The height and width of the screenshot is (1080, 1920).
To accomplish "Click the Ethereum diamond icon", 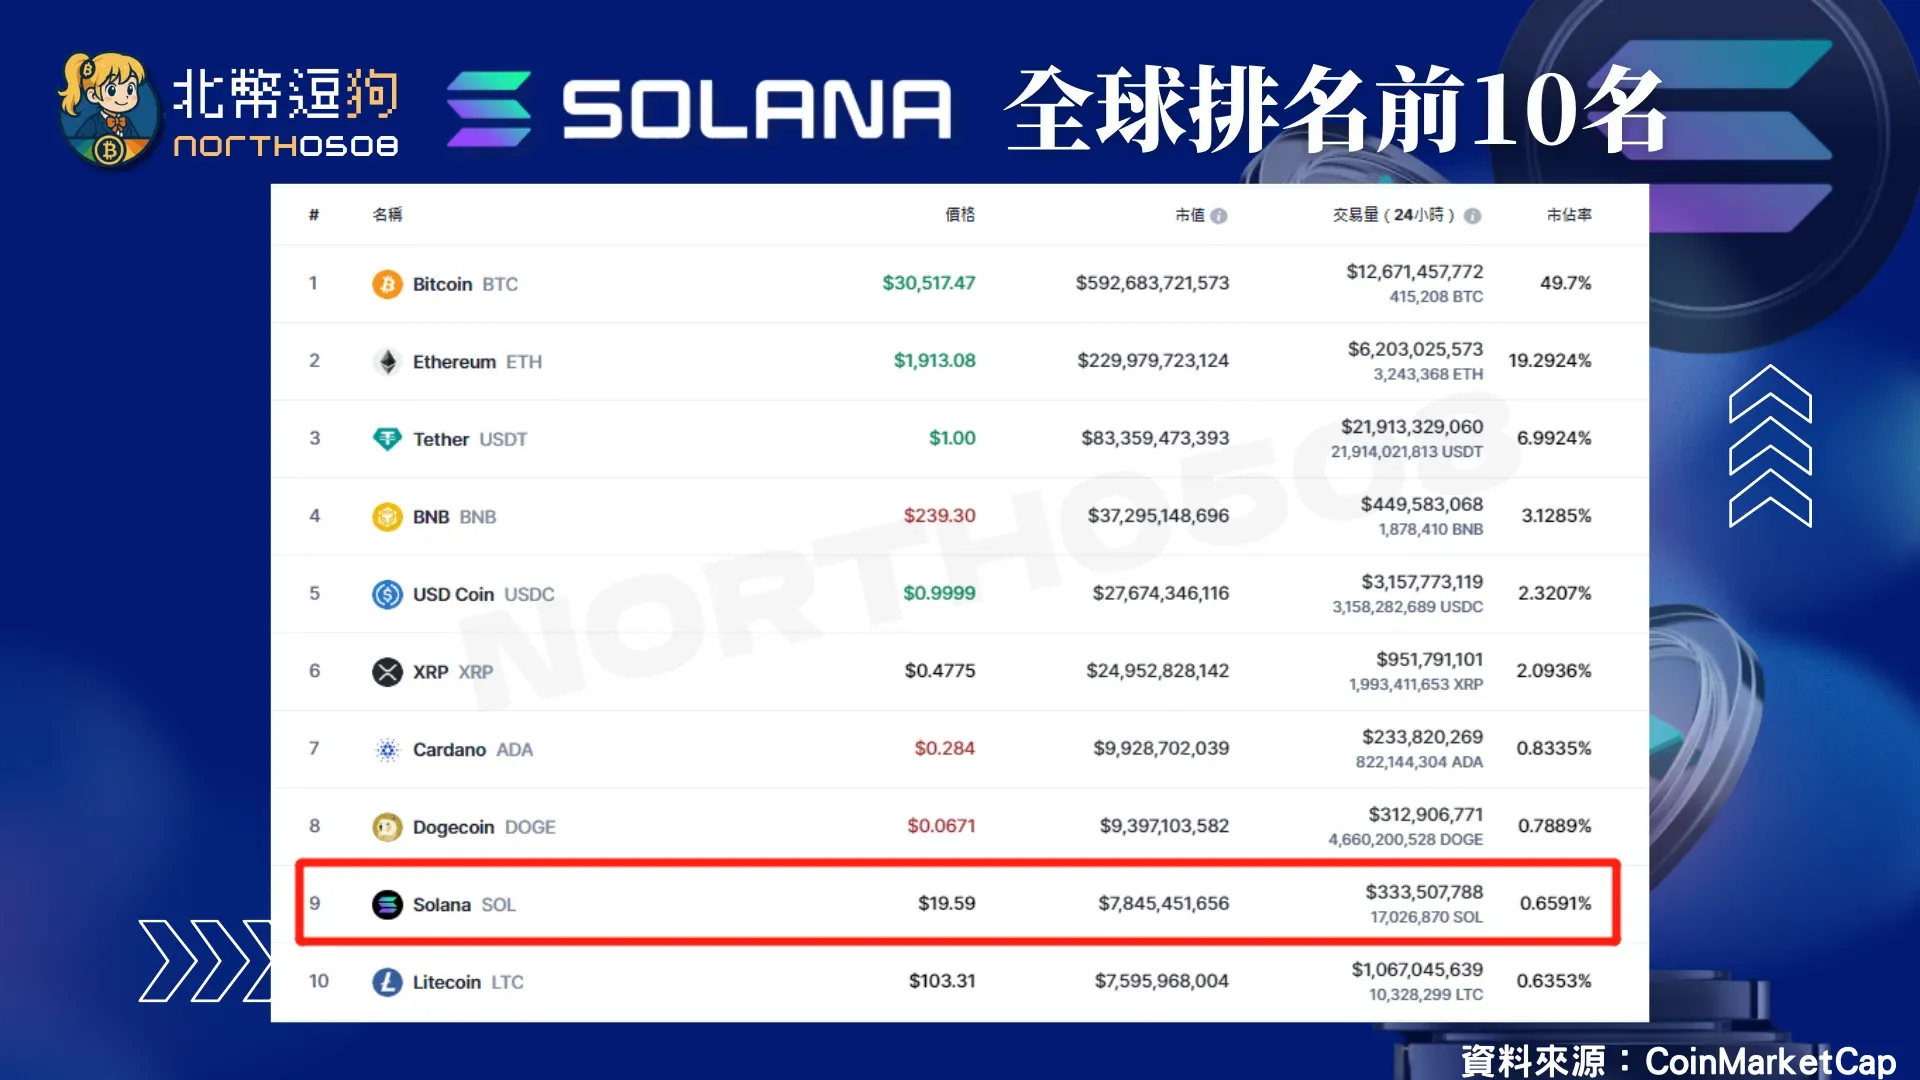I will (x=388, y=361).
